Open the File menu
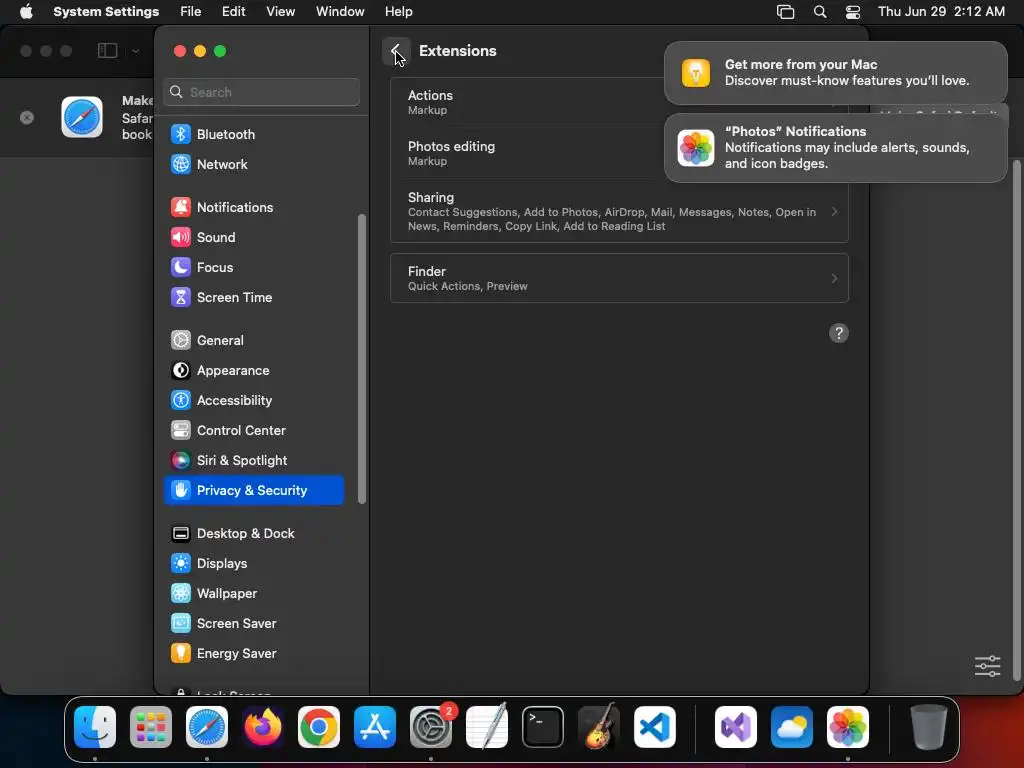1024x768 pixels. (191, 12)
